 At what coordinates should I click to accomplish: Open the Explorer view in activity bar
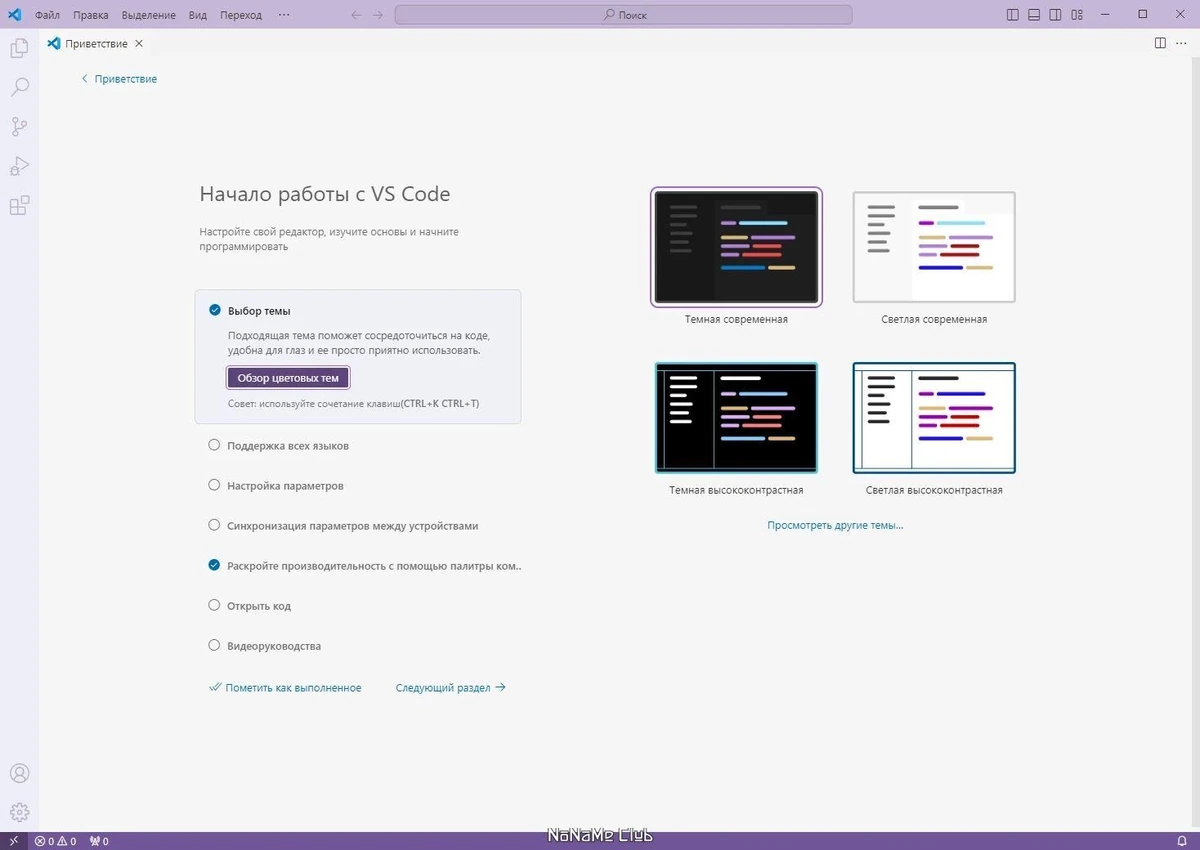pyautogui.click(x=19, y=48)
